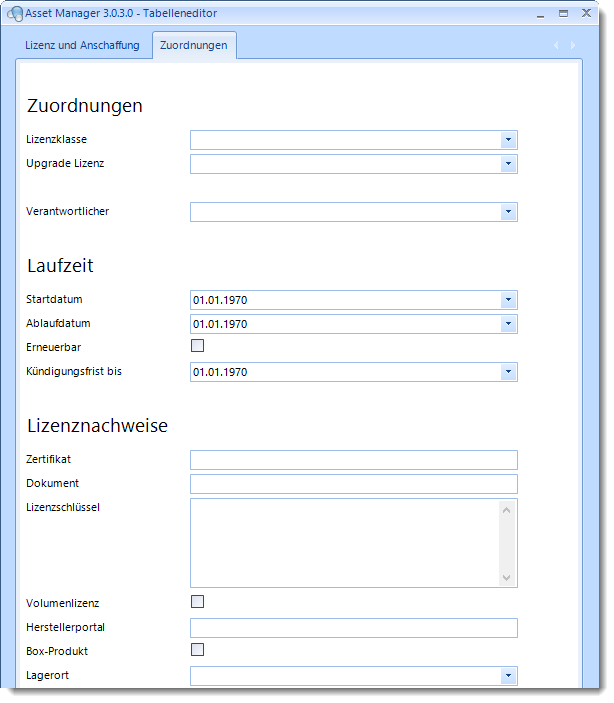
Task: Open the Verantwortlicher dropdown arrow
Action: click(x=508, y=212)
